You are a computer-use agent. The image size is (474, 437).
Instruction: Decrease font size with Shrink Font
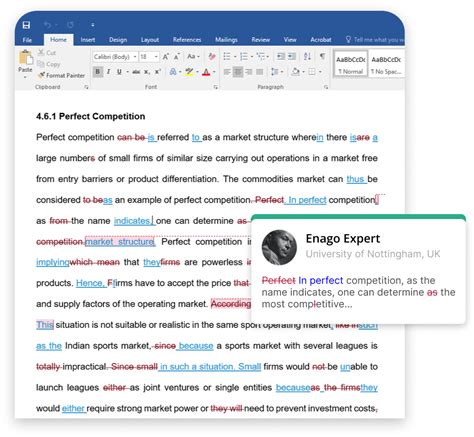(x=177, y=57)
